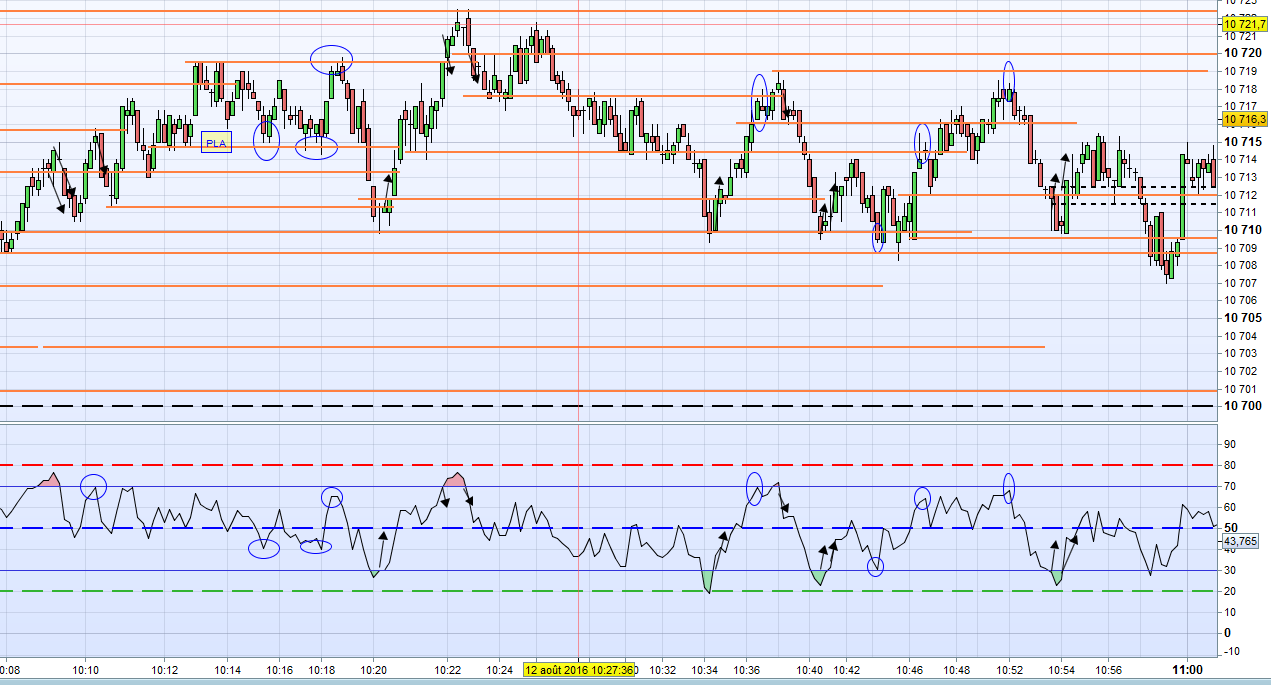
Task: Click the bold 11:00 time axis label
Action: coord(1187,670)
